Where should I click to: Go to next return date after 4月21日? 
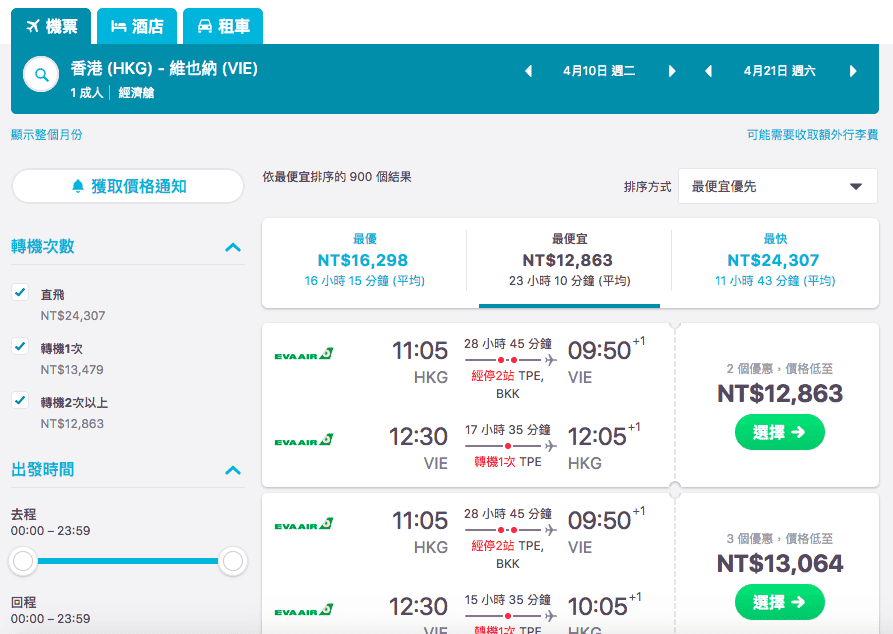pos(853,71)
